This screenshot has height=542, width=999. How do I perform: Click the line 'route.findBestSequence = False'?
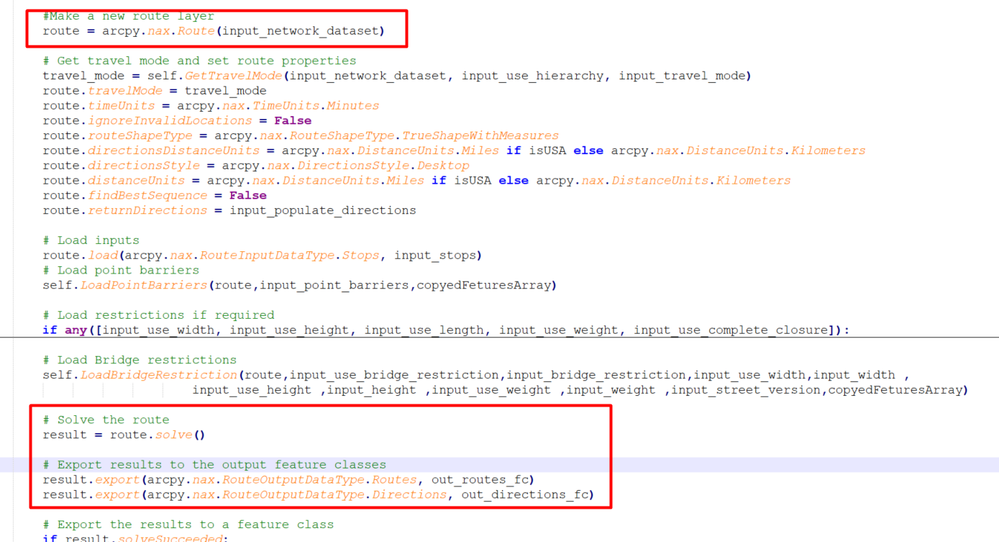[155, 196]
